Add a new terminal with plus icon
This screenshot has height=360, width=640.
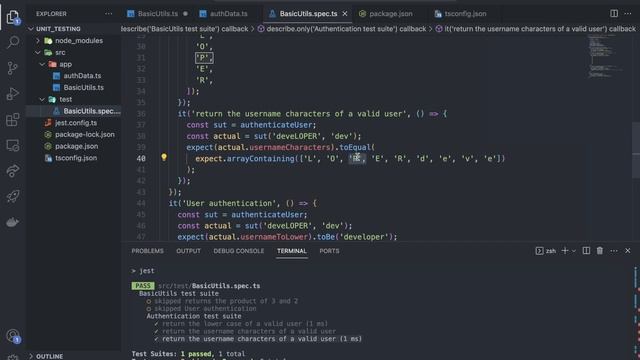pos(565,251)
